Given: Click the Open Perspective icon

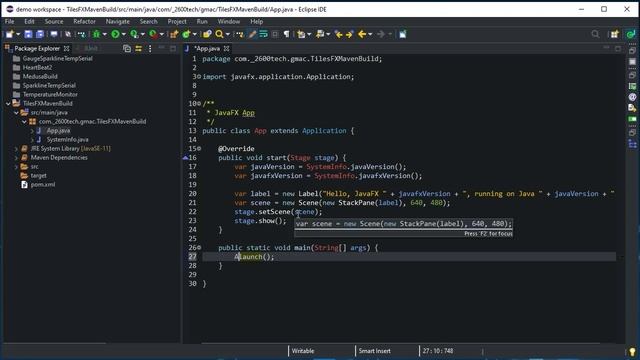Looking at the screenshot, I should (x=614, y=34).
